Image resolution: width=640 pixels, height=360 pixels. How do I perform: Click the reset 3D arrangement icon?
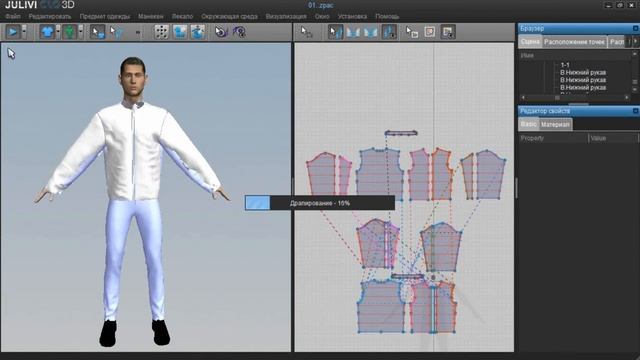point(198,32)
